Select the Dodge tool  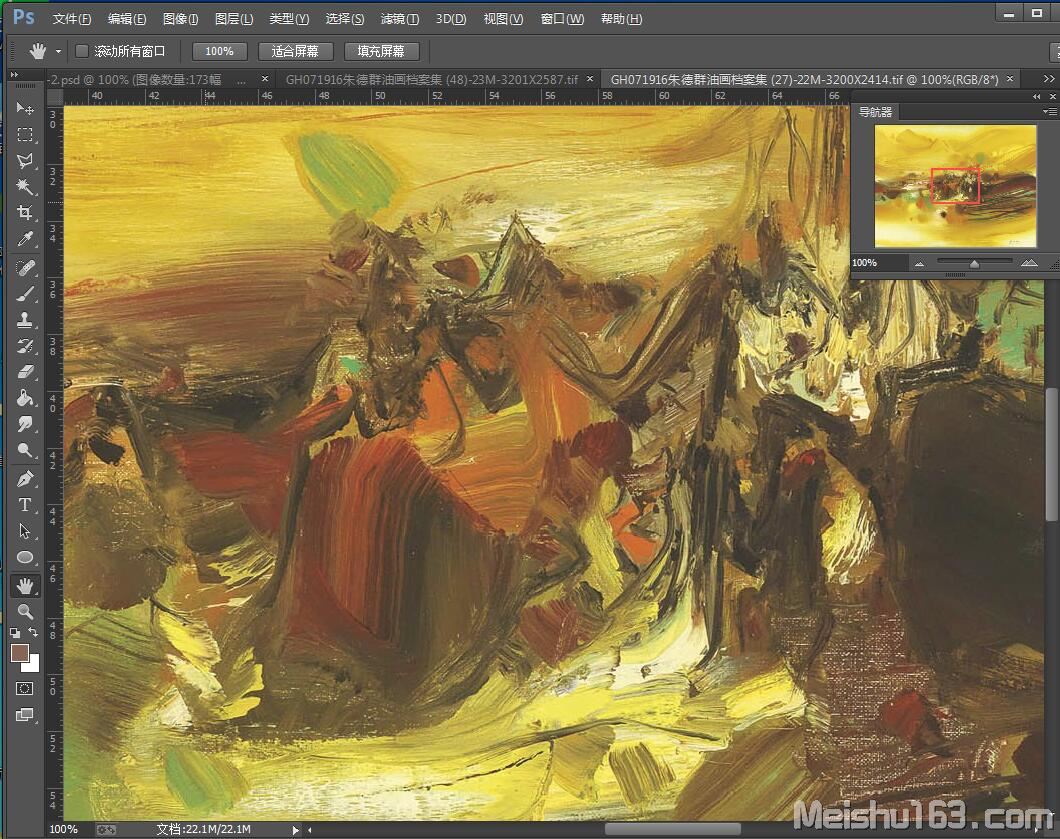[25, 450]
